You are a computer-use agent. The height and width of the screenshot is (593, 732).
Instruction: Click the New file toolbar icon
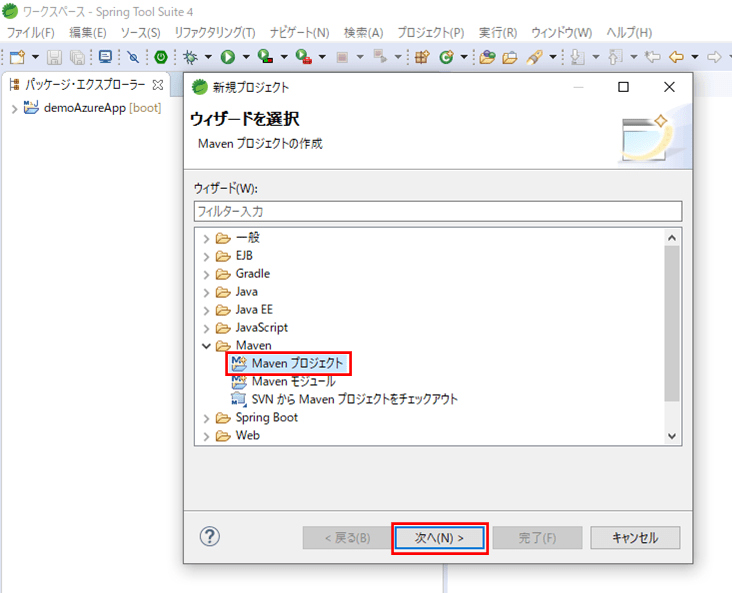pos(17,58)
